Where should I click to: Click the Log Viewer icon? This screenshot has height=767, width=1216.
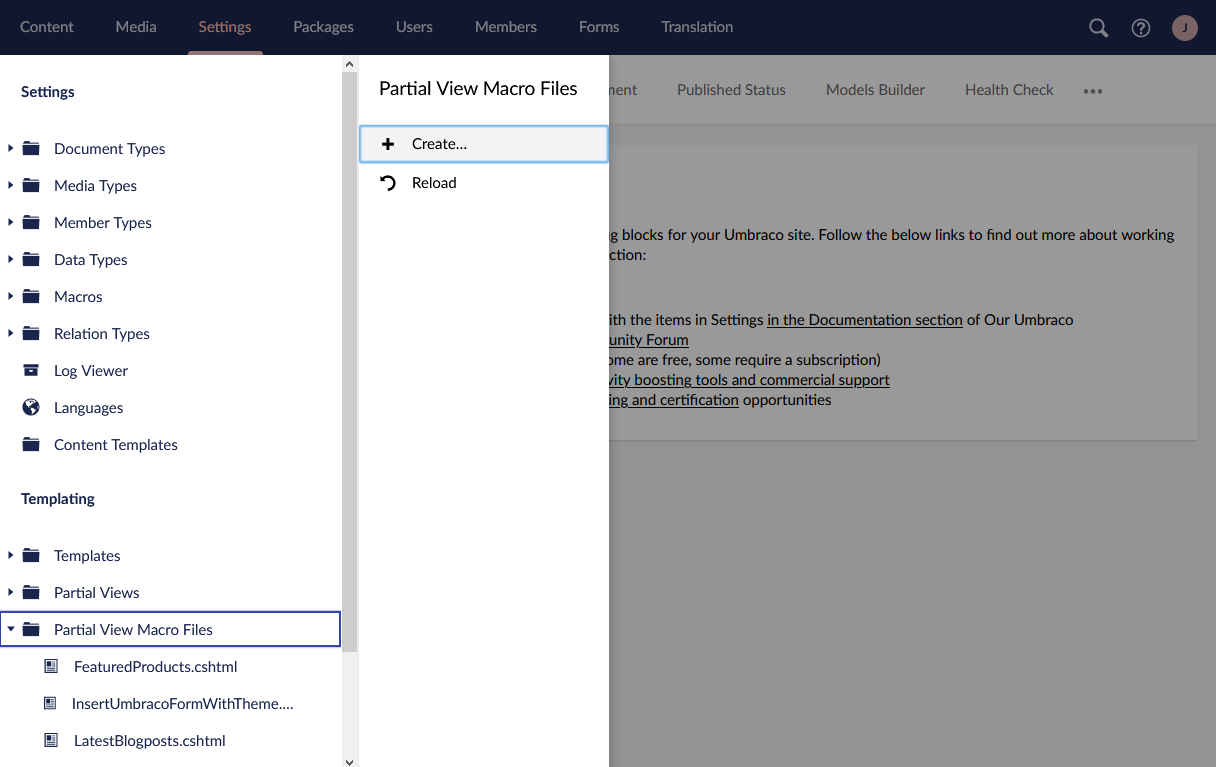point(30,370)
